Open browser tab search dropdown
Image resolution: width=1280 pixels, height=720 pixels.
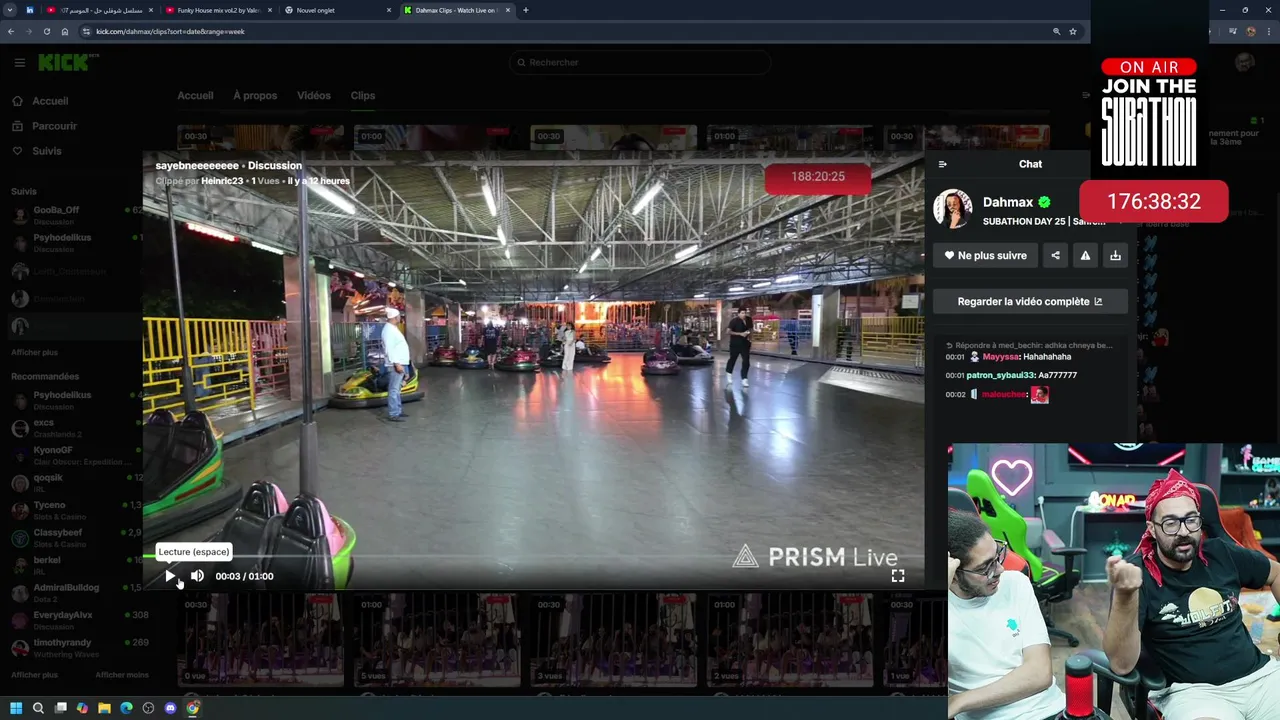tap(9, 10)
